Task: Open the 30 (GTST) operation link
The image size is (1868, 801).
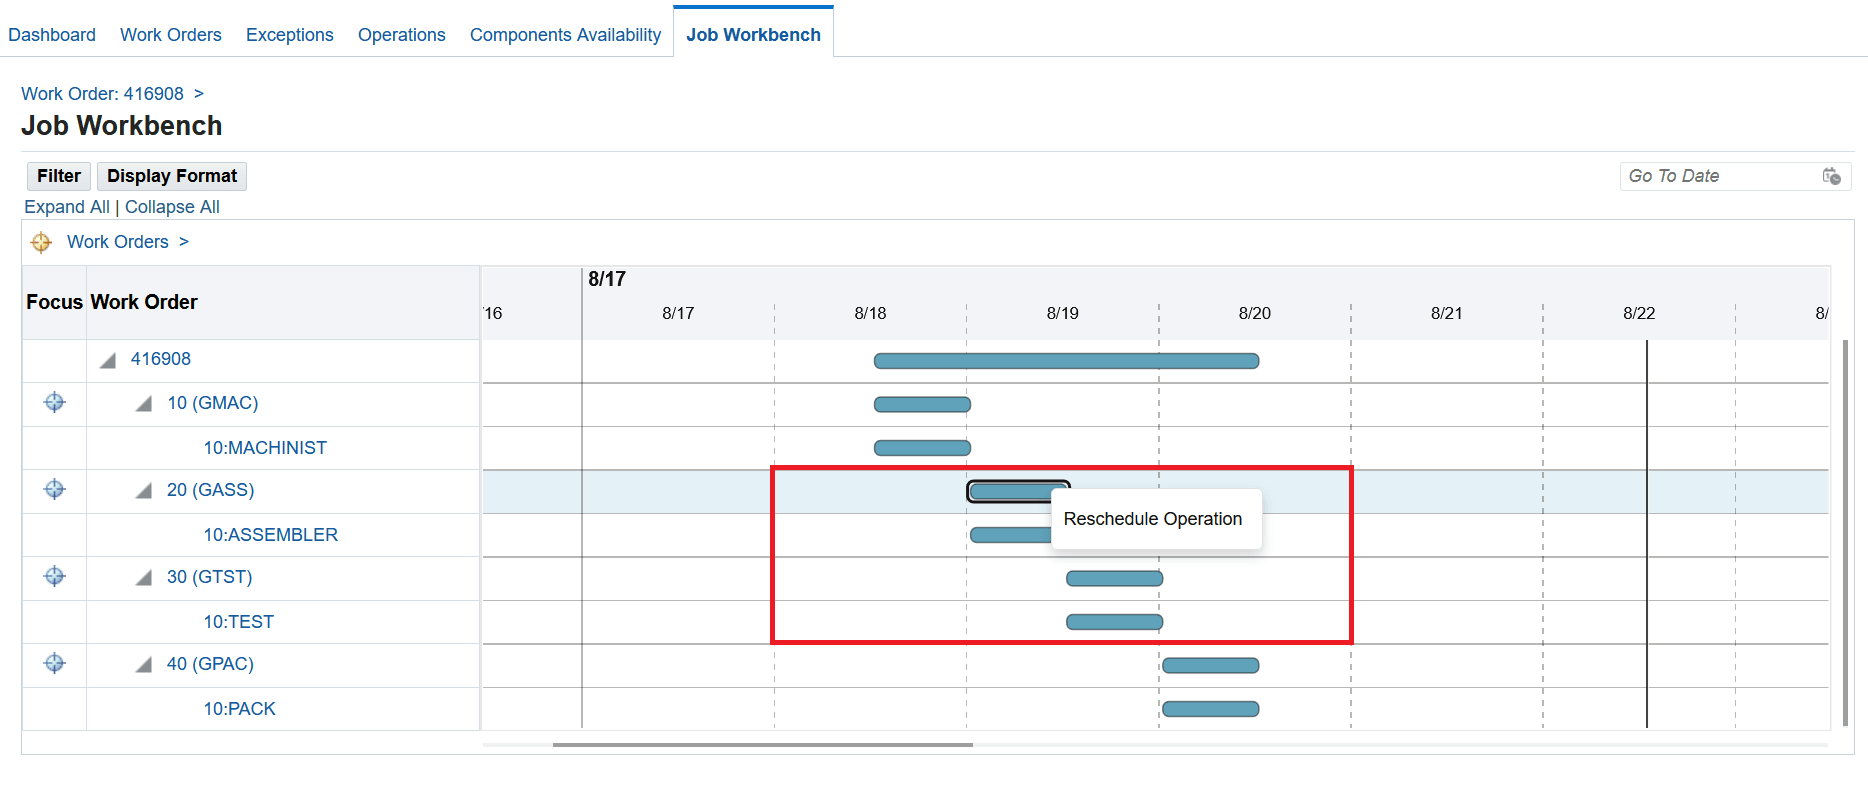Action: pos(210,577)
